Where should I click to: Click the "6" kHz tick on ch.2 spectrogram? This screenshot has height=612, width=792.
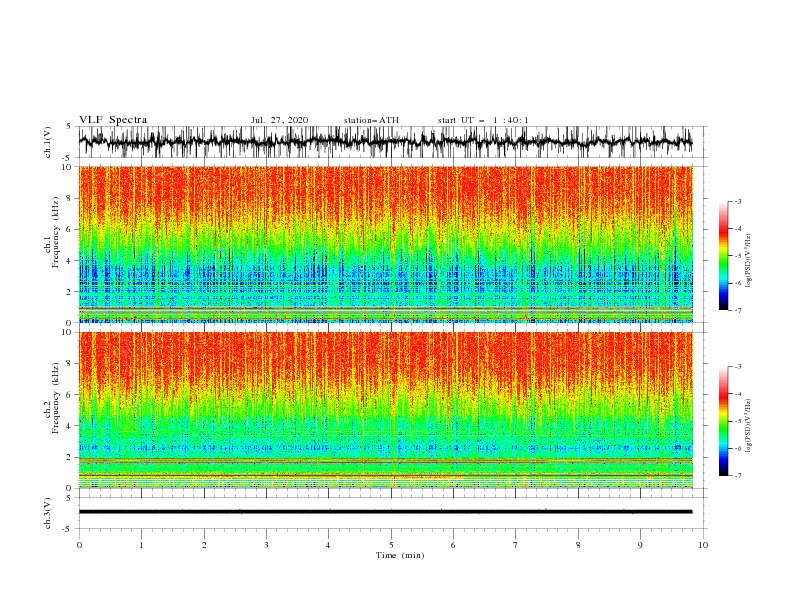[x=69, y=395]
